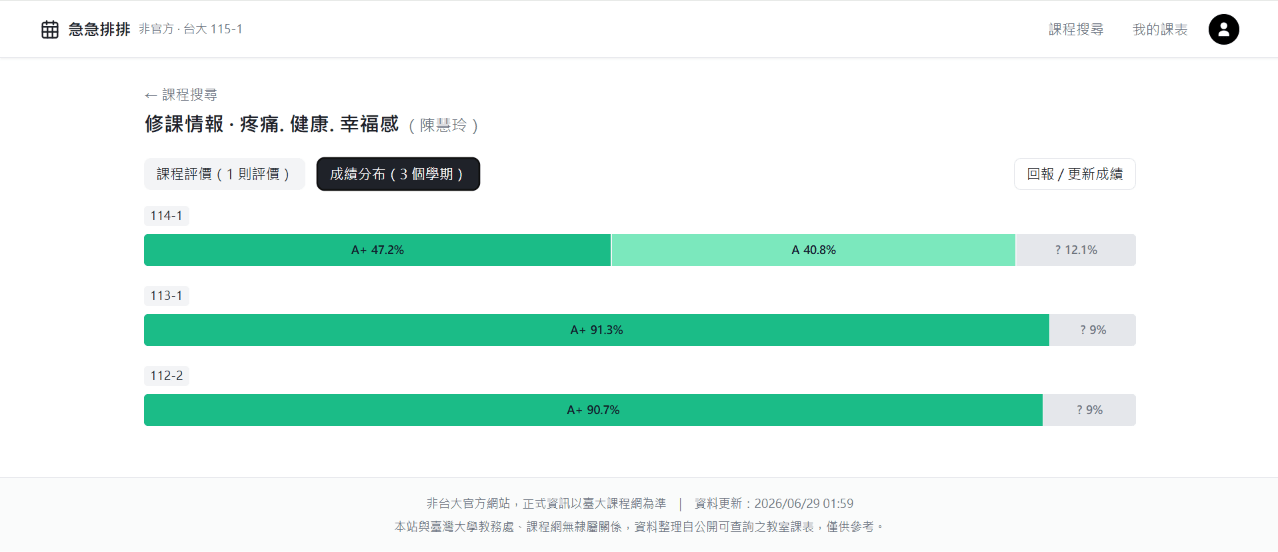Click 非官方 · 台大 115-1 subtitle
This screenshot has height=552, width=1278.
coord(191,29)
